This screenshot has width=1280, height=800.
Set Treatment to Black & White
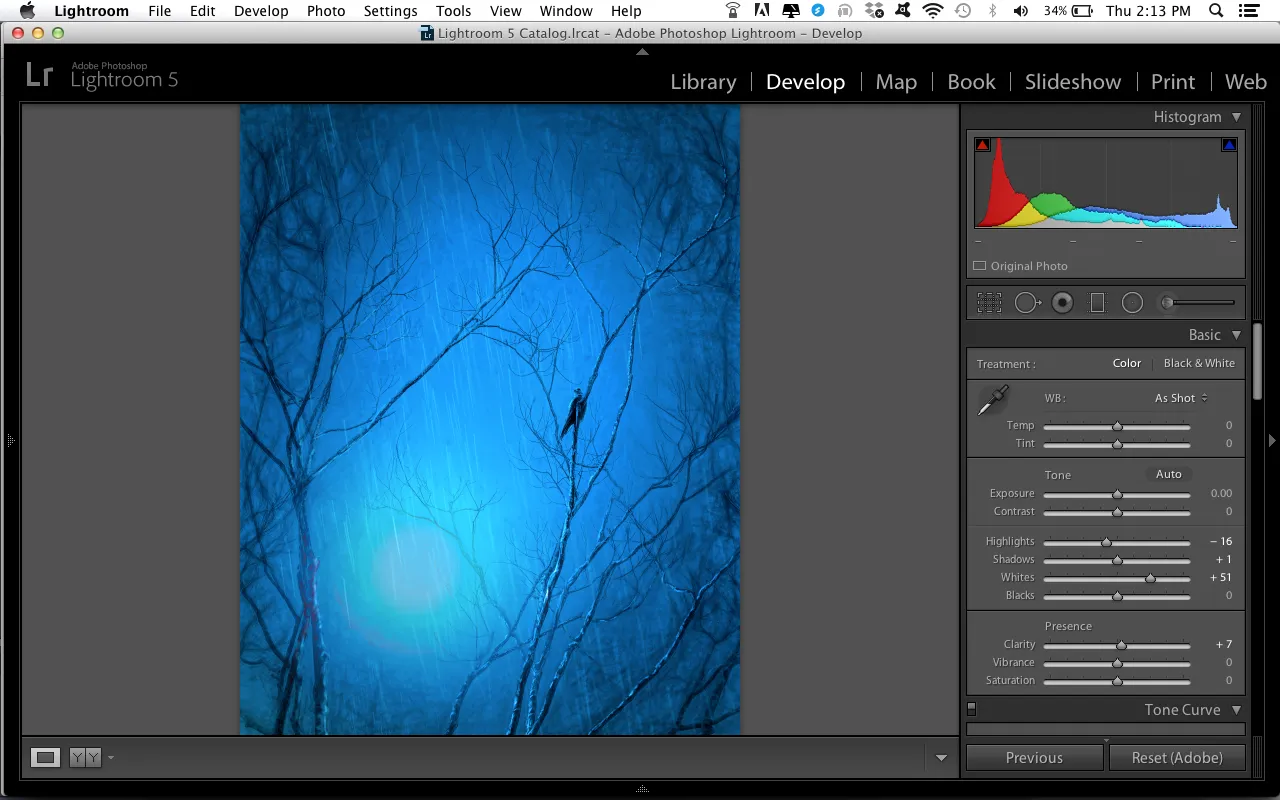[x=1199, y=363]
